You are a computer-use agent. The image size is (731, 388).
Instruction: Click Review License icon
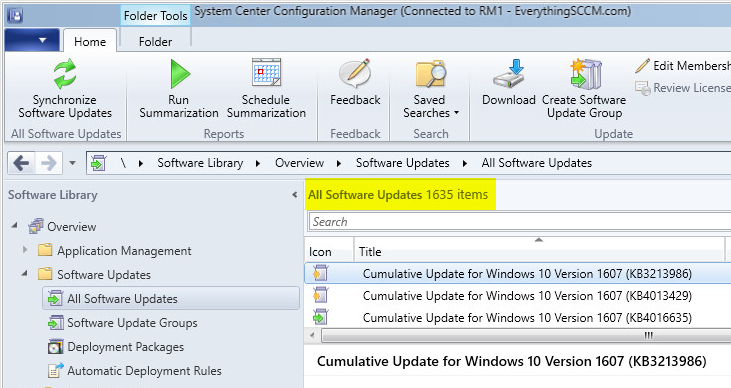click(642, 88)
